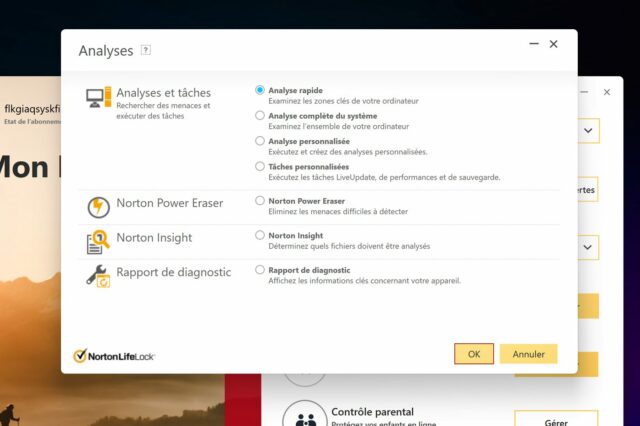The width and height of the screenshot is (640, 426).
Task: Click the Norton Power Eraser lightning icon
Action: pyautogui.click(x=98, y=207)
